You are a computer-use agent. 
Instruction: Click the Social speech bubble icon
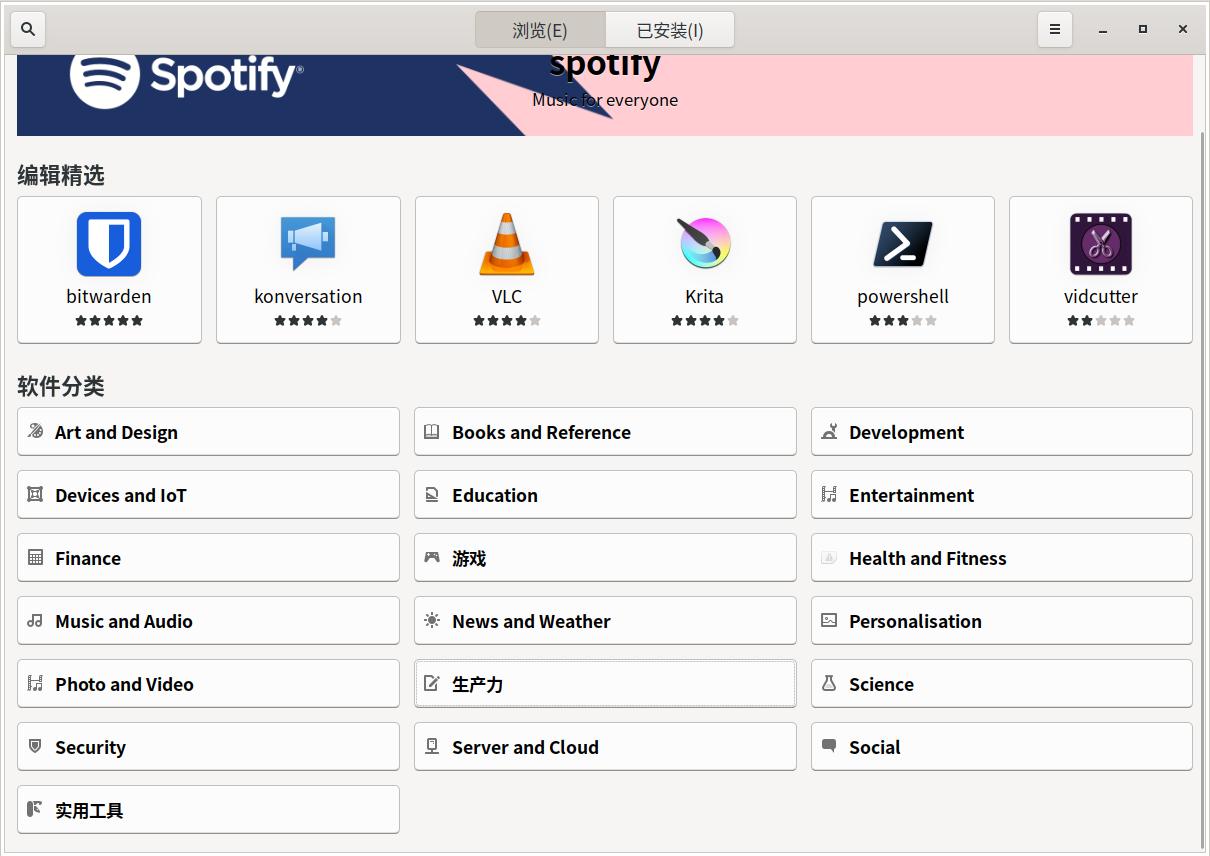(x=829, y=747)
